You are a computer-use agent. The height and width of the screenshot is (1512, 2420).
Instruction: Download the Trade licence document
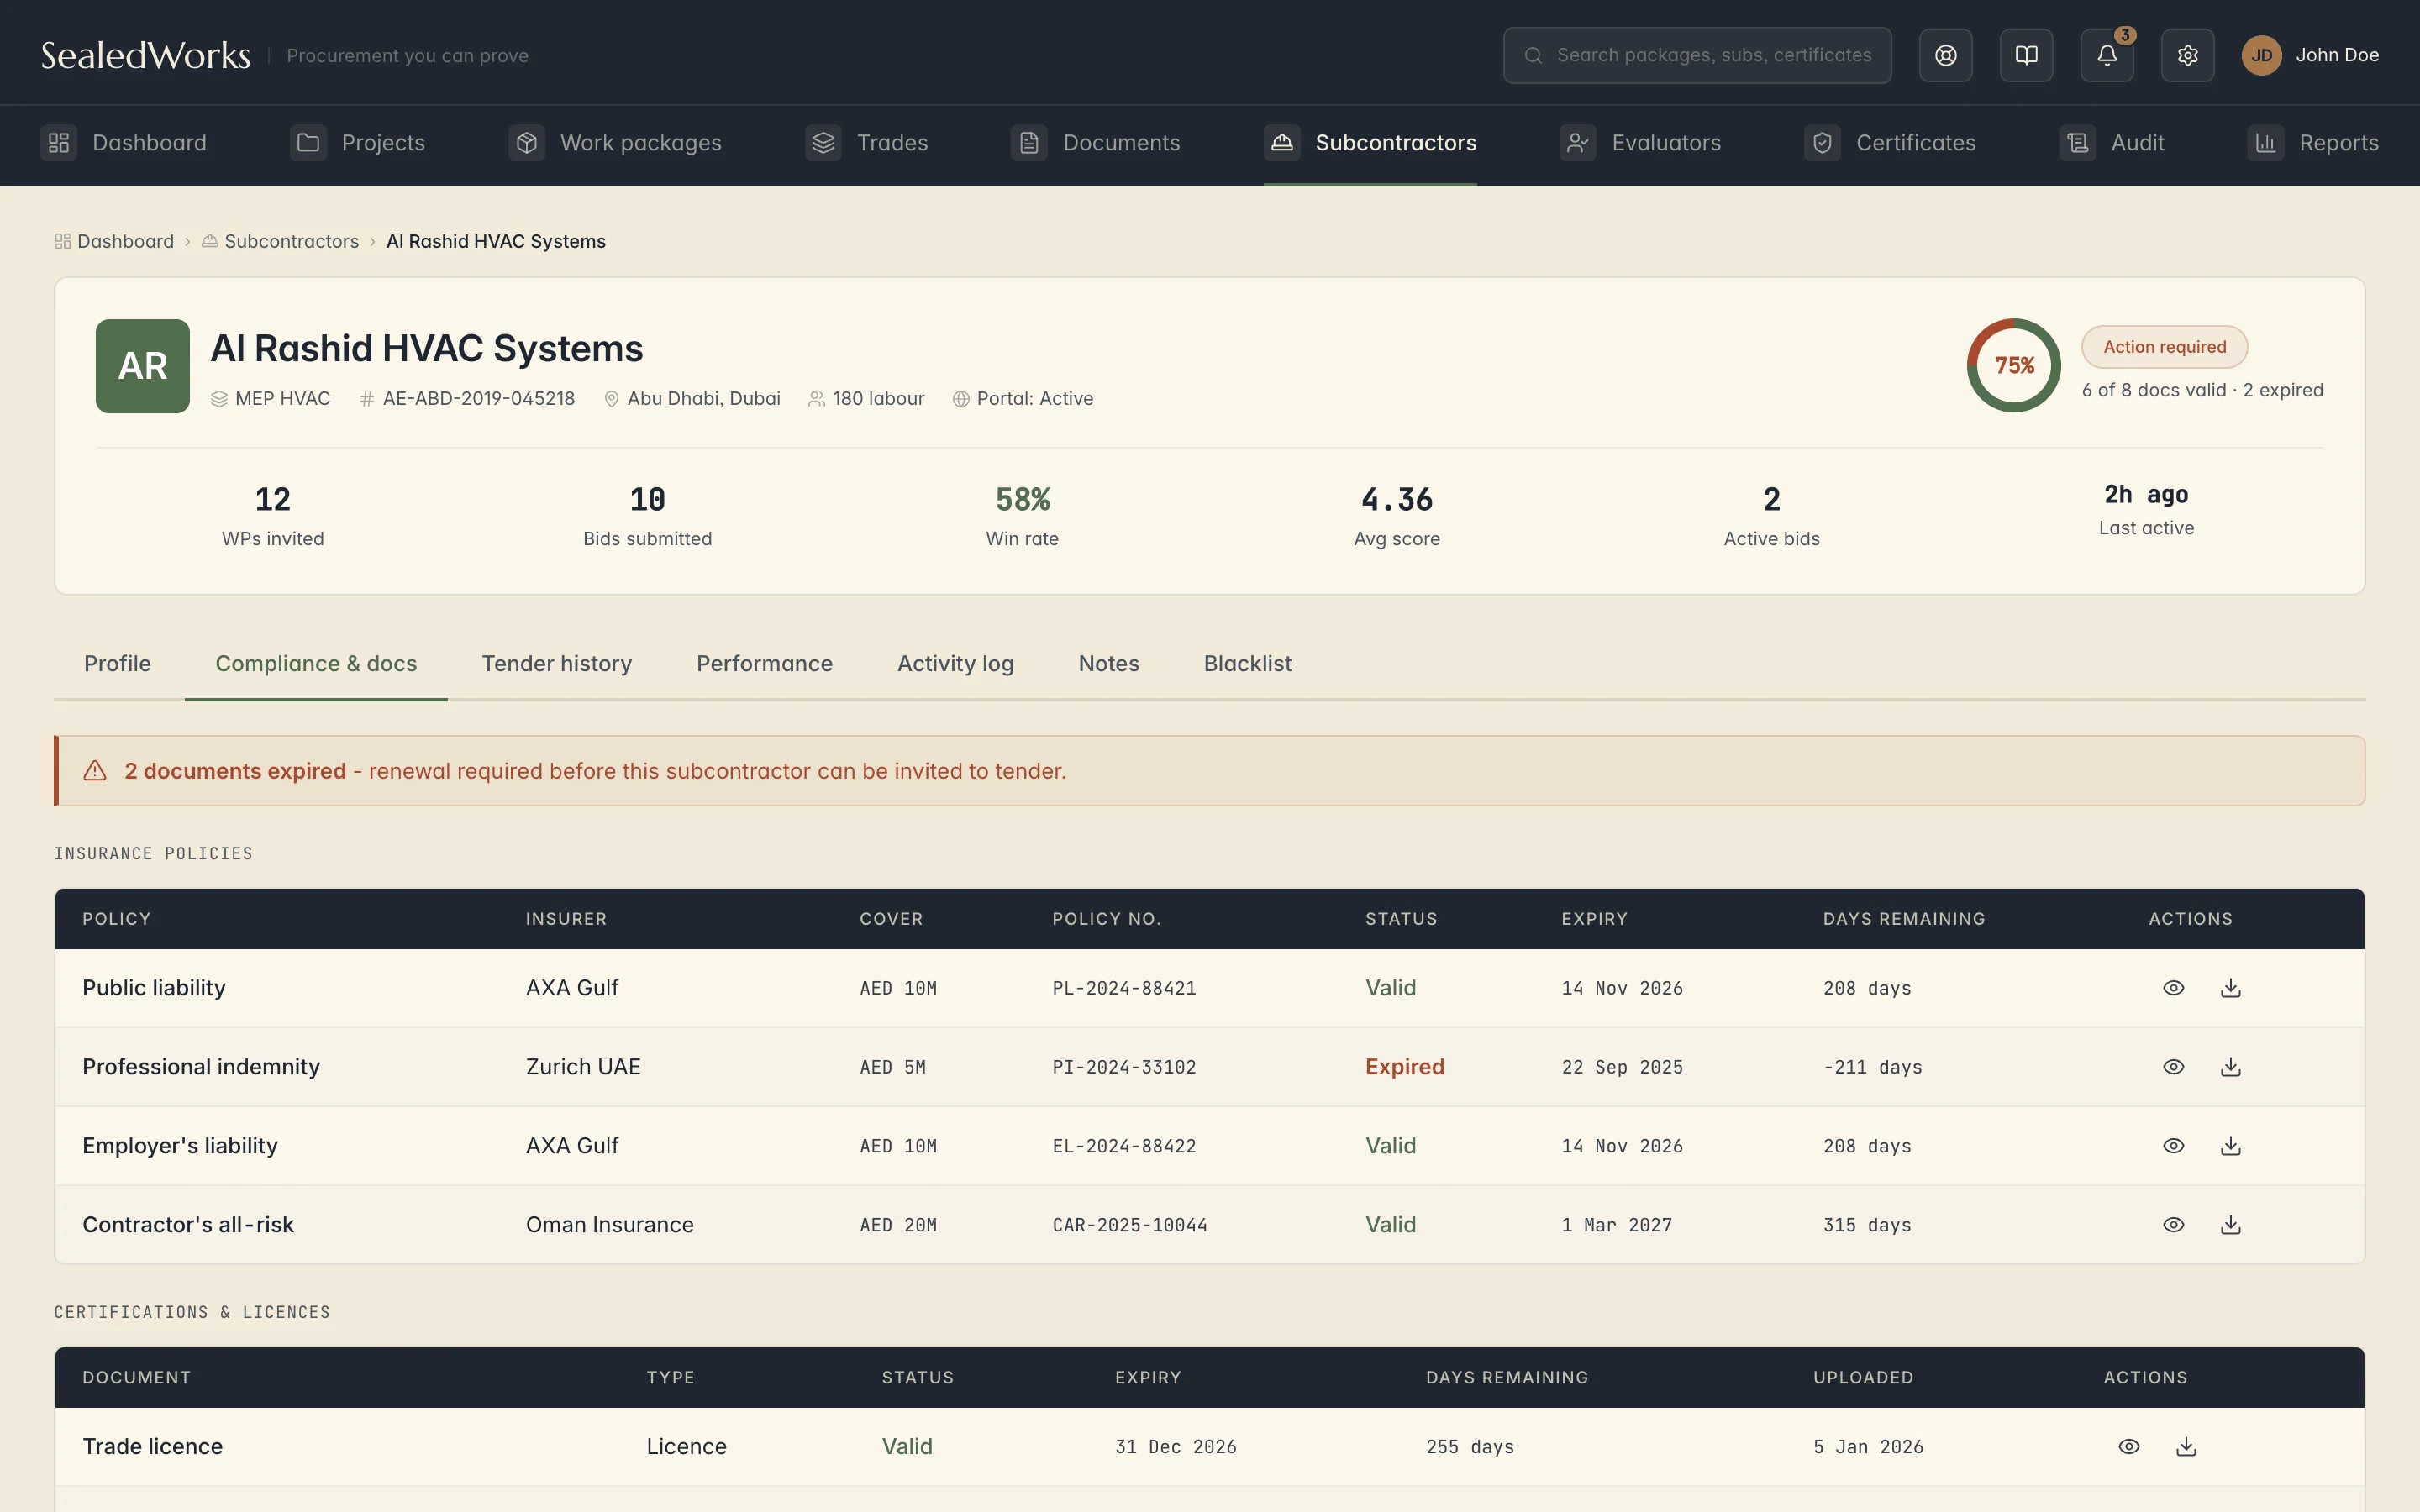coord(2186,1447)
